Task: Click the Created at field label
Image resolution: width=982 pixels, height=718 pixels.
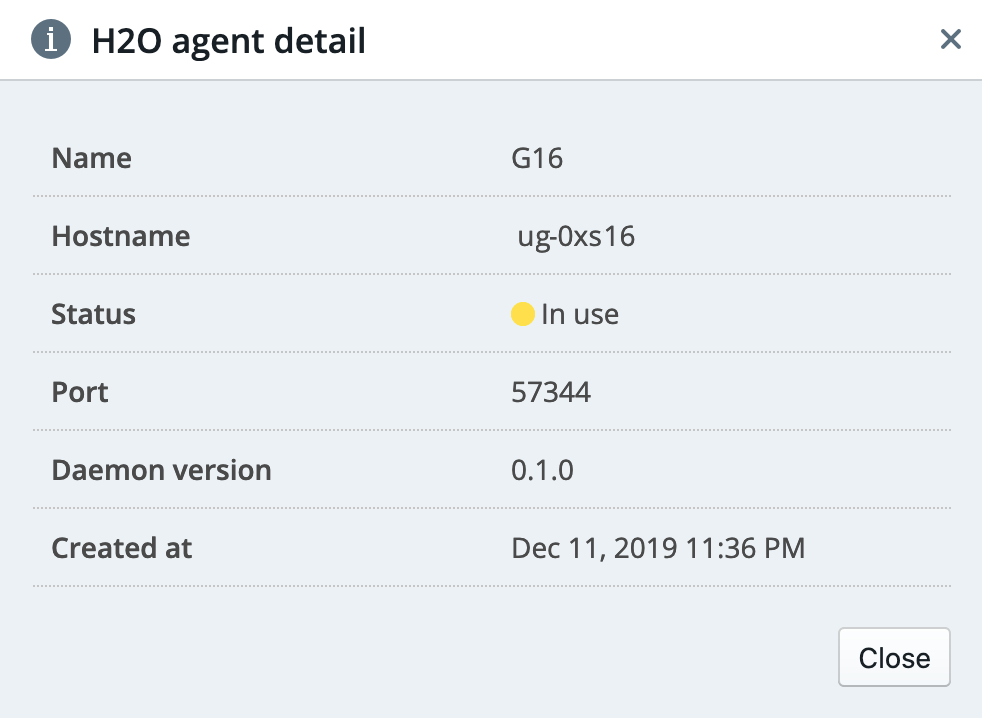Action: (x=122, y=548)
